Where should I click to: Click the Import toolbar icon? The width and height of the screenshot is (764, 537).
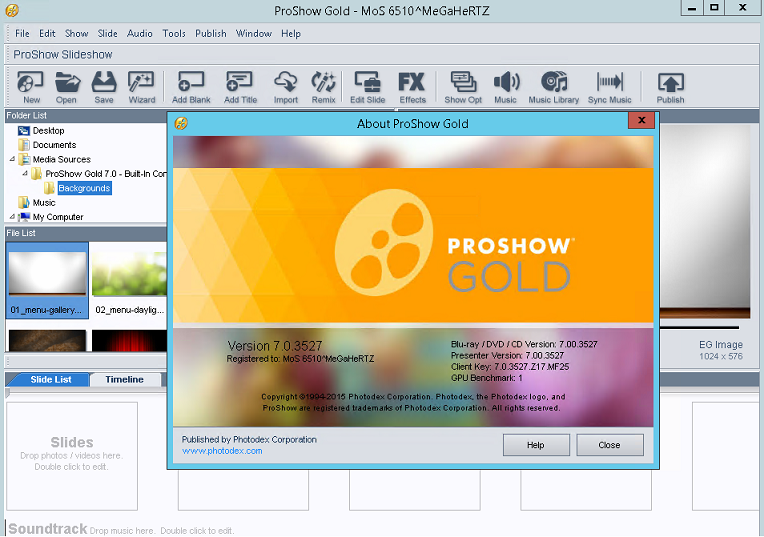coord(286,87)
